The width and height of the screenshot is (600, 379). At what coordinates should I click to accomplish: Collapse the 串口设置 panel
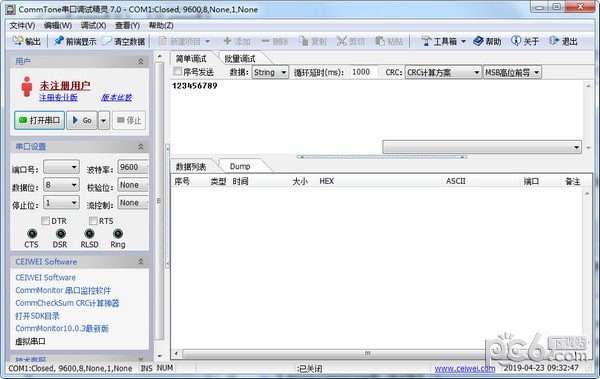click(x=141, y=147)
